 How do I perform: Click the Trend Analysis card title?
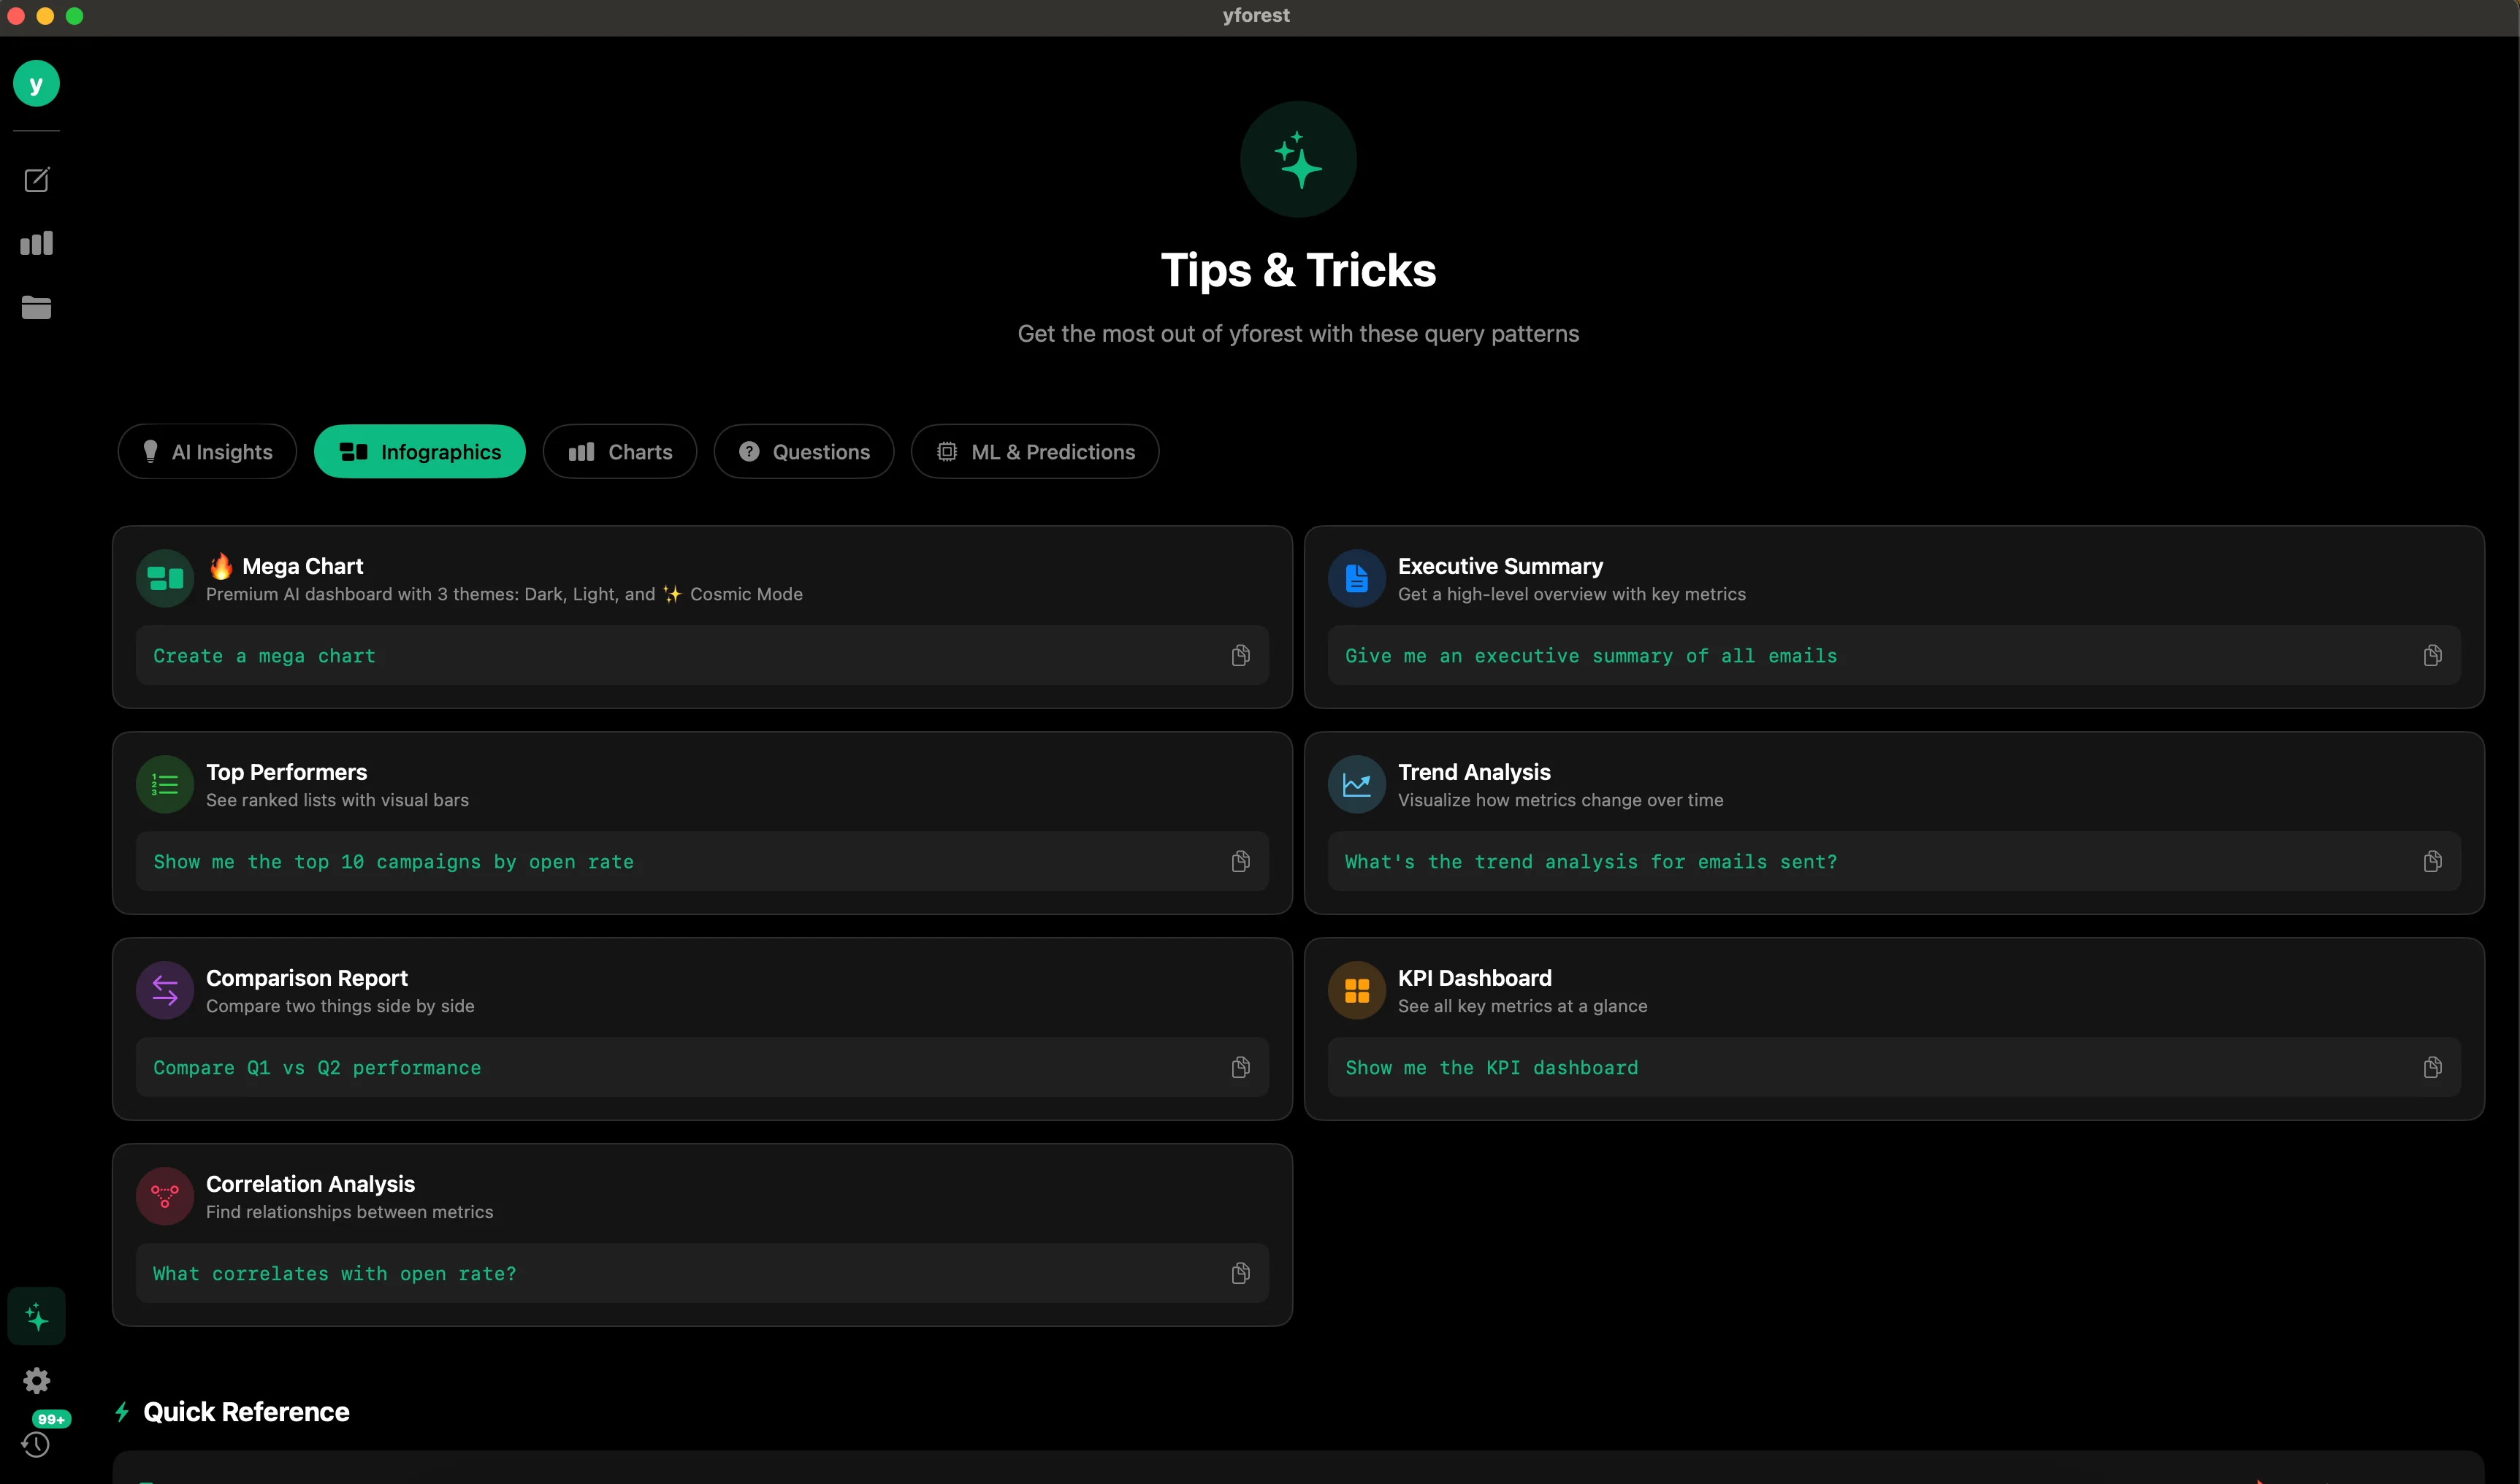point(1474,772)
